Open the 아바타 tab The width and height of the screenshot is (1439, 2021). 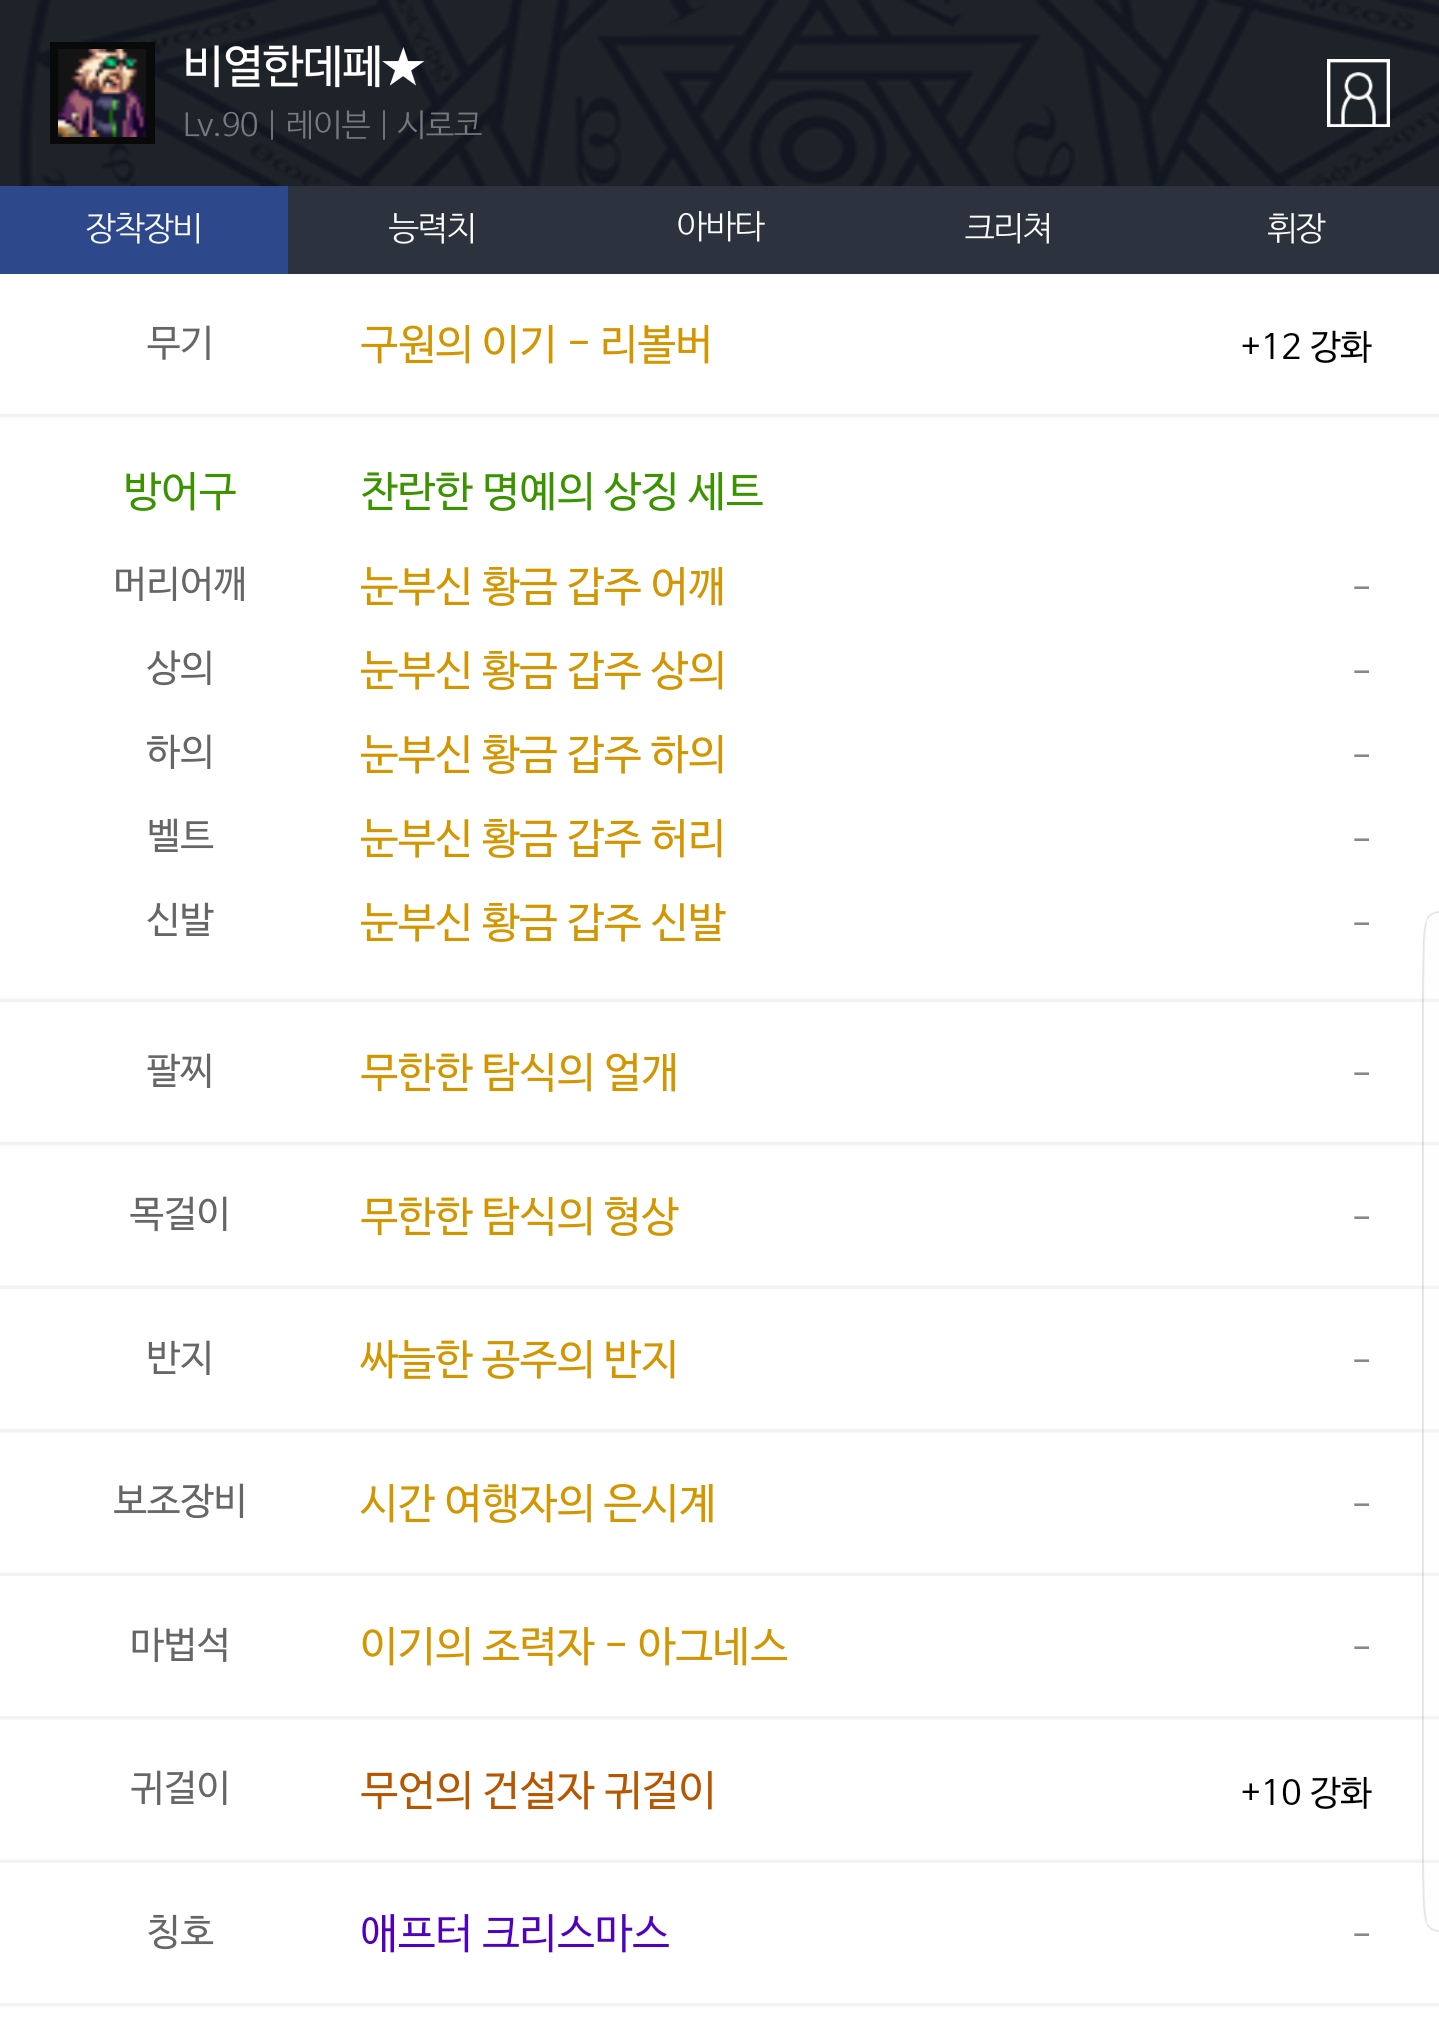tap(720, 229)
